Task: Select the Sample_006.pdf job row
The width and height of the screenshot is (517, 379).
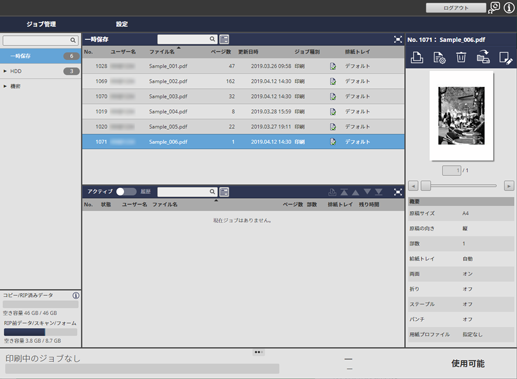Action: pyautogui.click(x=243, y=142)
